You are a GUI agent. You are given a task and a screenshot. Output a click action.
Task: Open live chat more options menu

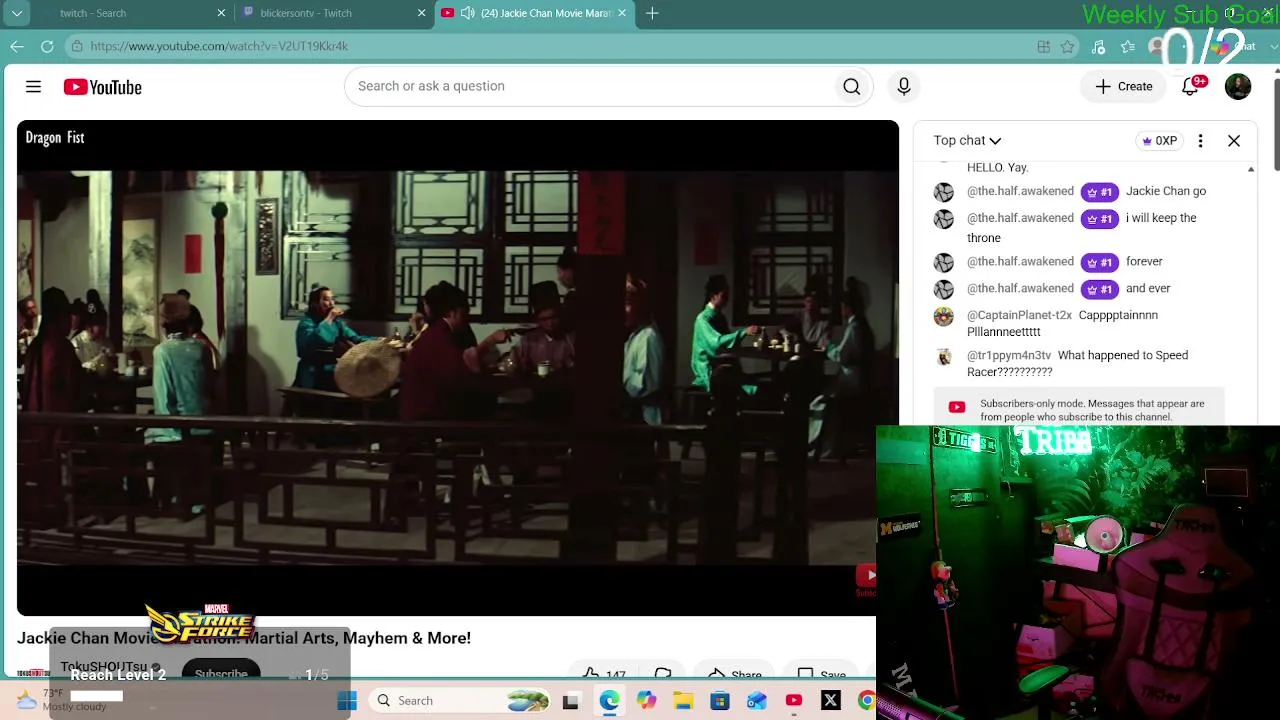tap(1200, 141)
